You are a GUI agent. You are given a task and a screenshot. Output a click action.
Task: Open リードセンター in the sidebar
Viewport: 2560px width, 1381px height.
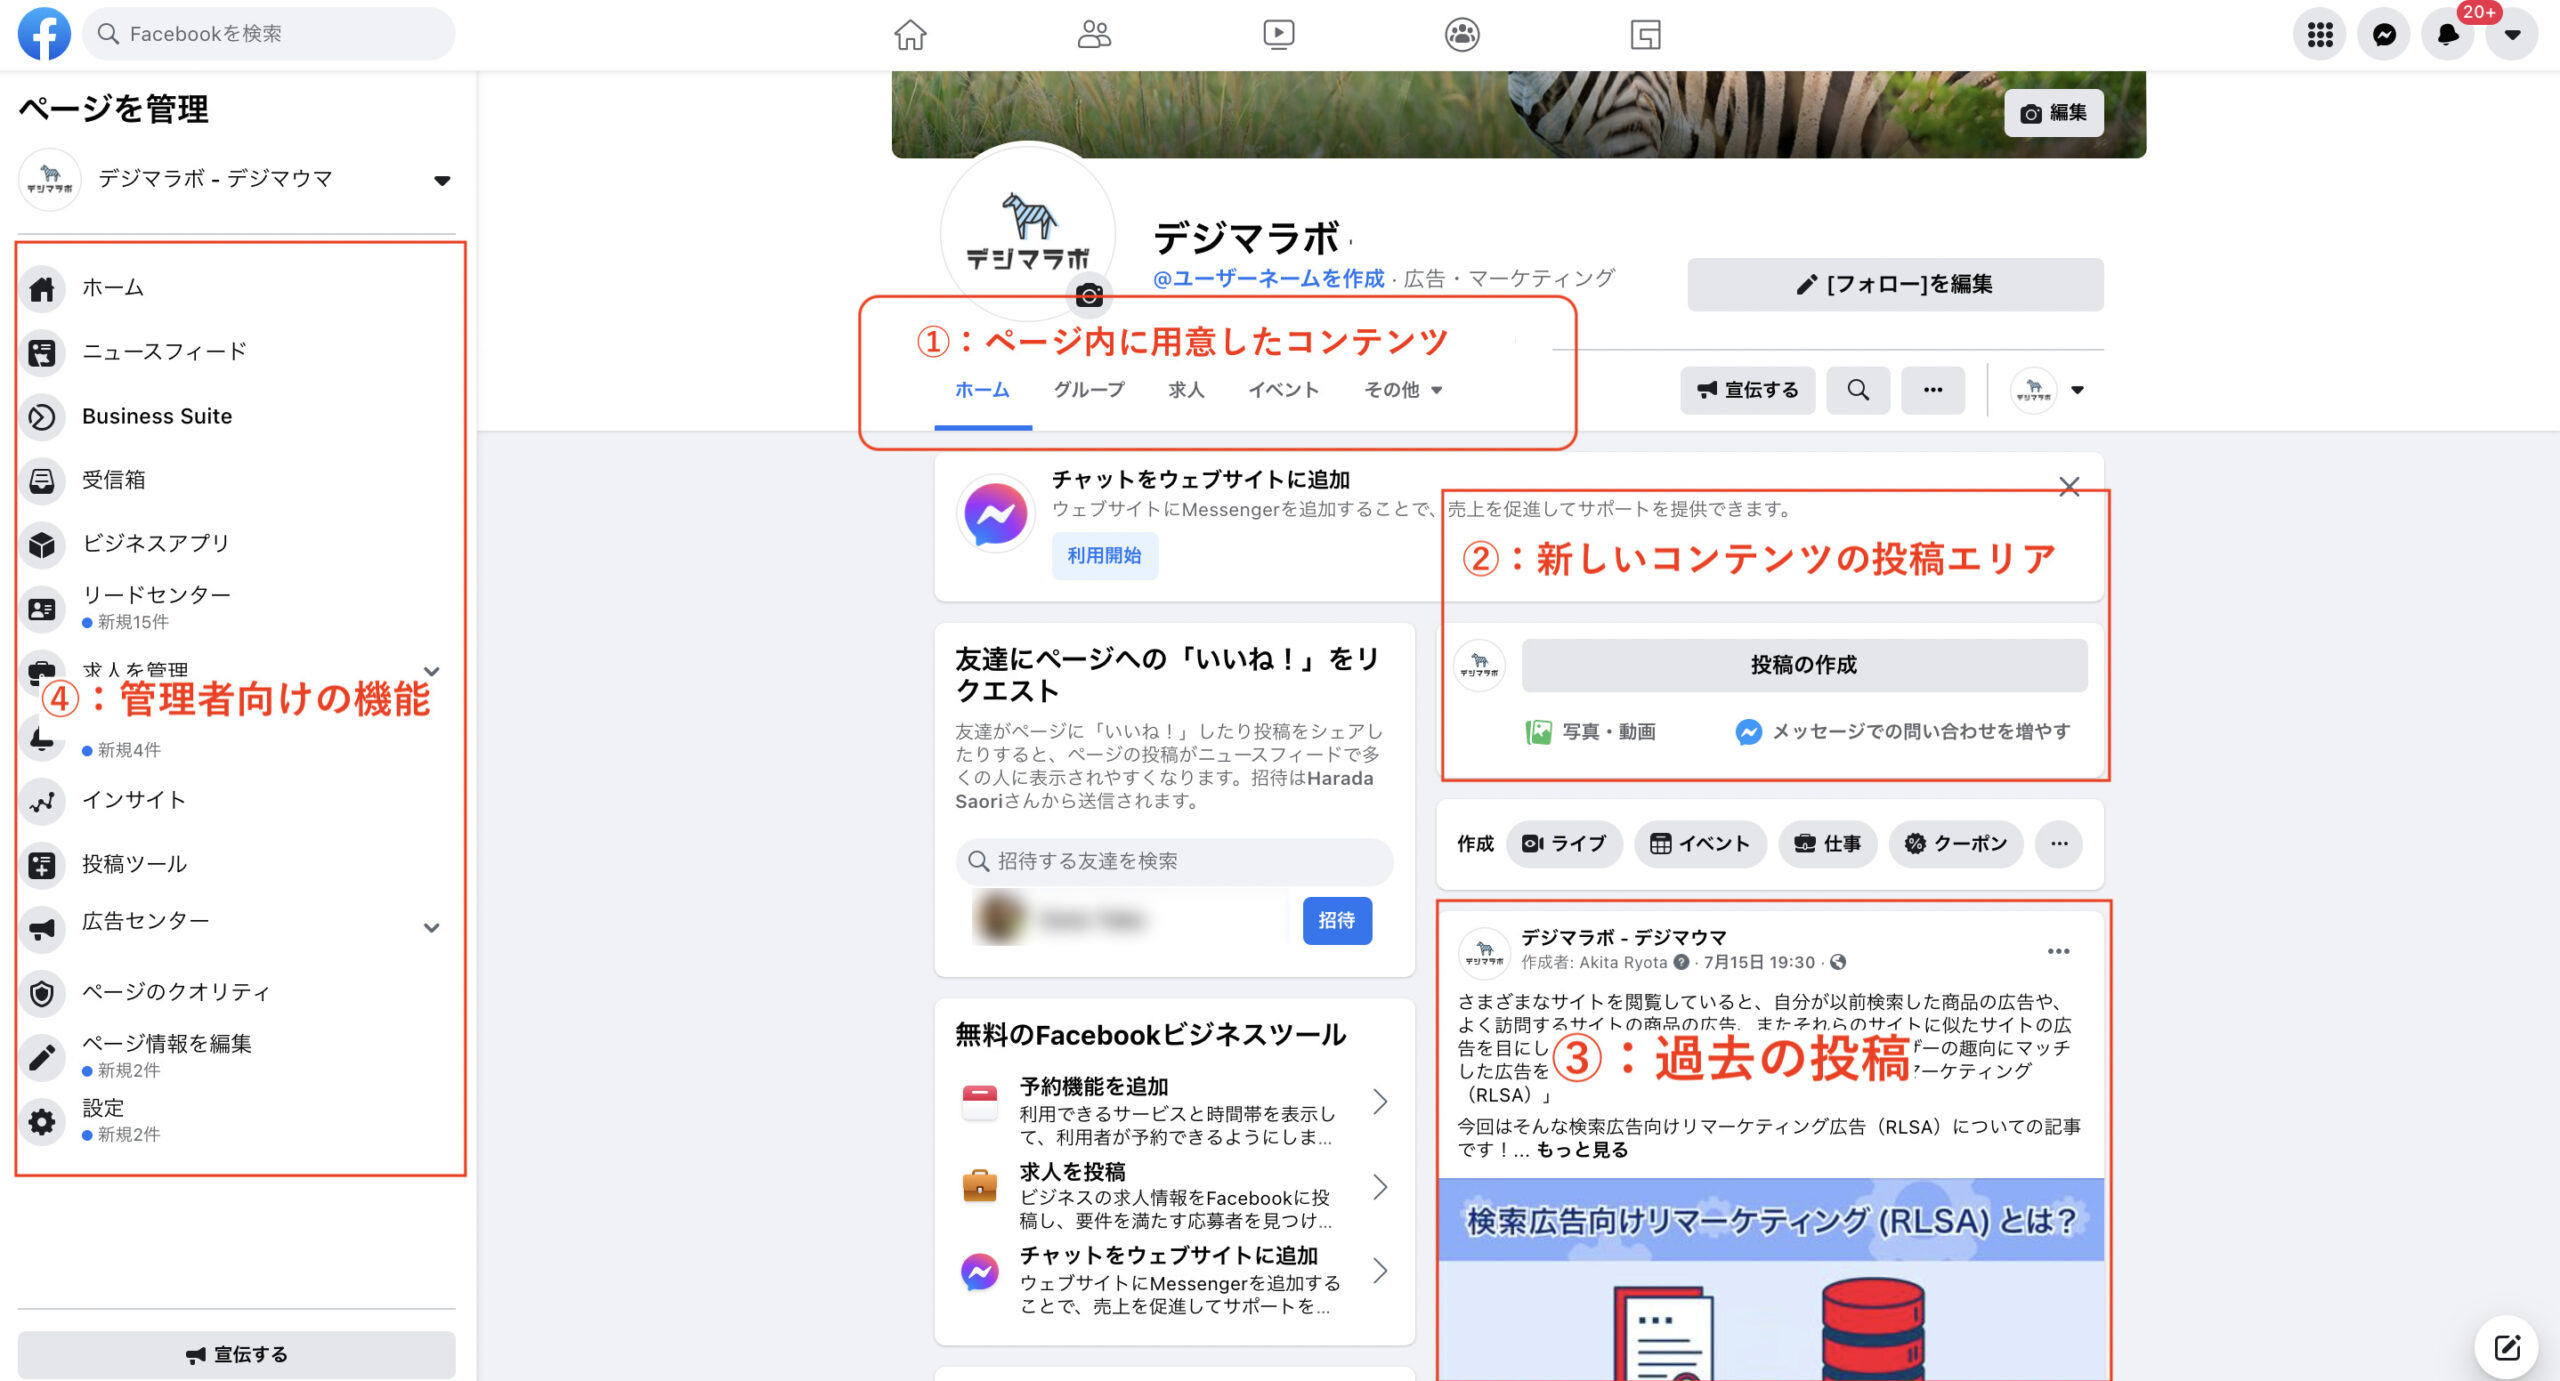(236, 608)
